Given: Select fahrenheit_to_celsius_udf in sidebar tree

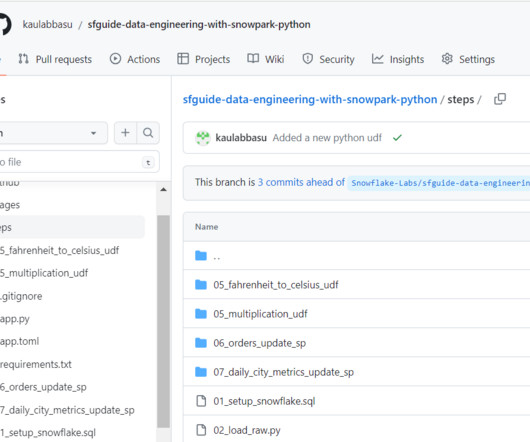Looking at the screenshot, I should 59,250.
